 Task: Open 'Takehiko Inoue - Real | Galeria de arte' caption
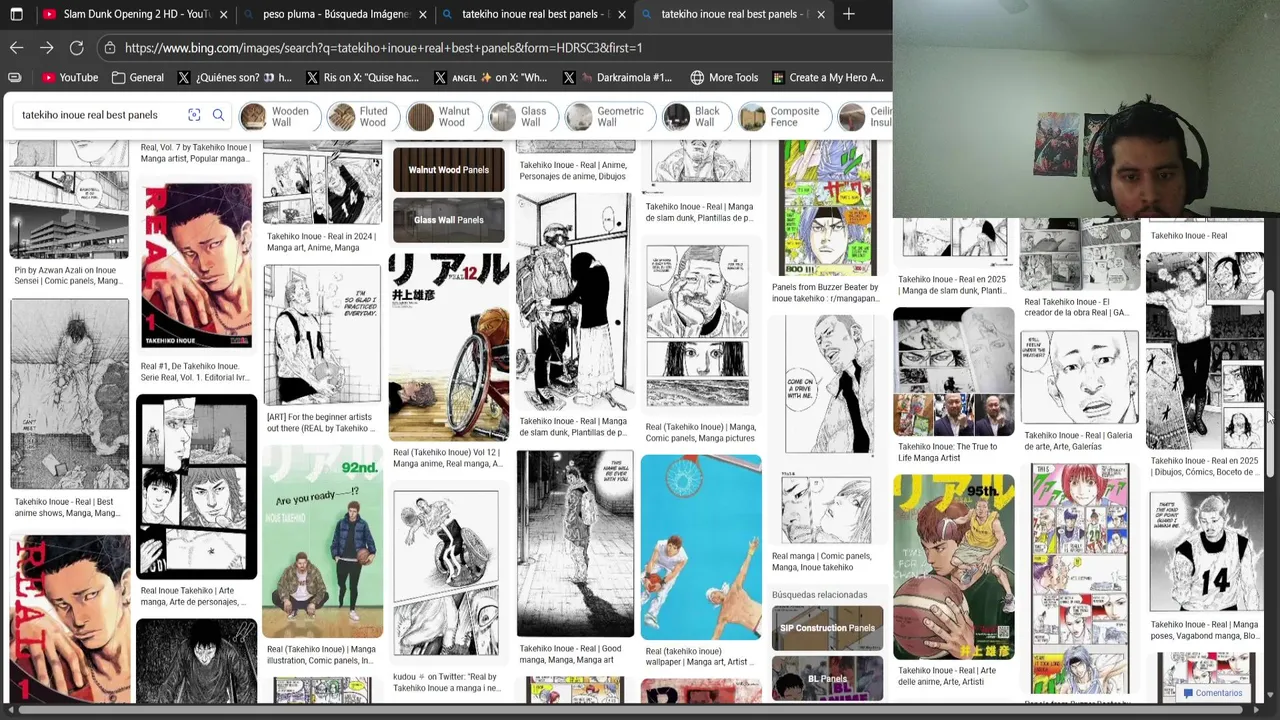tap(1079, 441)
